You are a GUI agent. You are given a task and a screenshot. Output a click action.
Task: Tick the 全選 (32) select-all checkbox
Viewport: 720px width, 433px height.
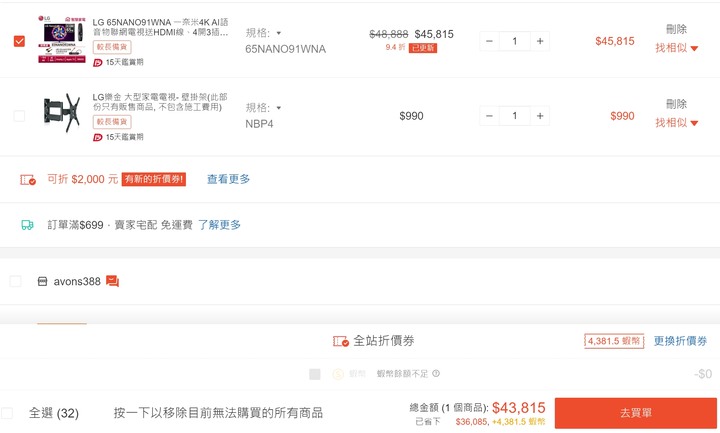tap(7, 412)
